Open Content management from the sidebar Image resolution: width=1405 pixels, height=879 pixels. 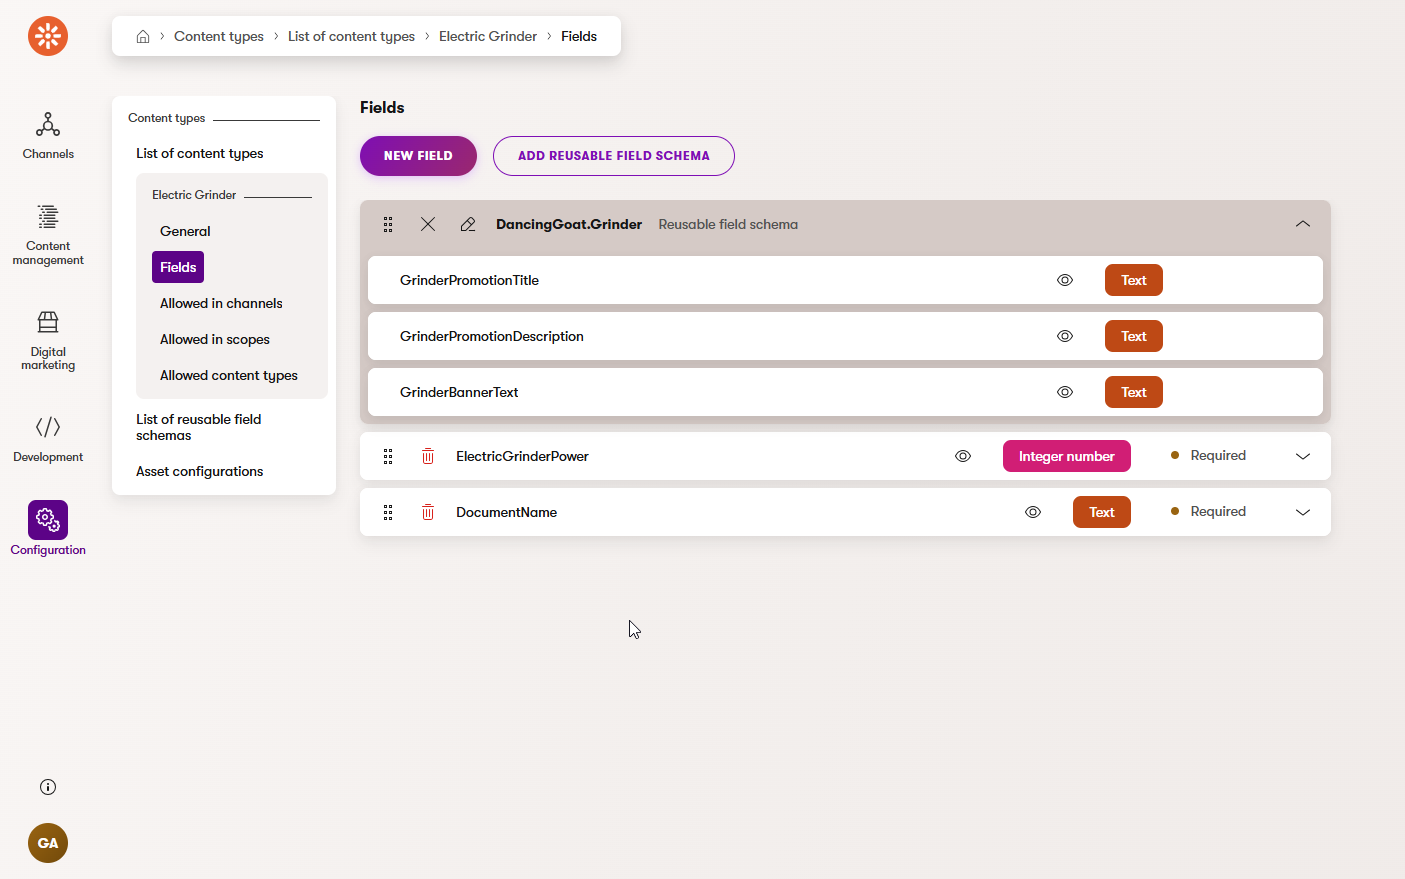[x=48, y=235]
